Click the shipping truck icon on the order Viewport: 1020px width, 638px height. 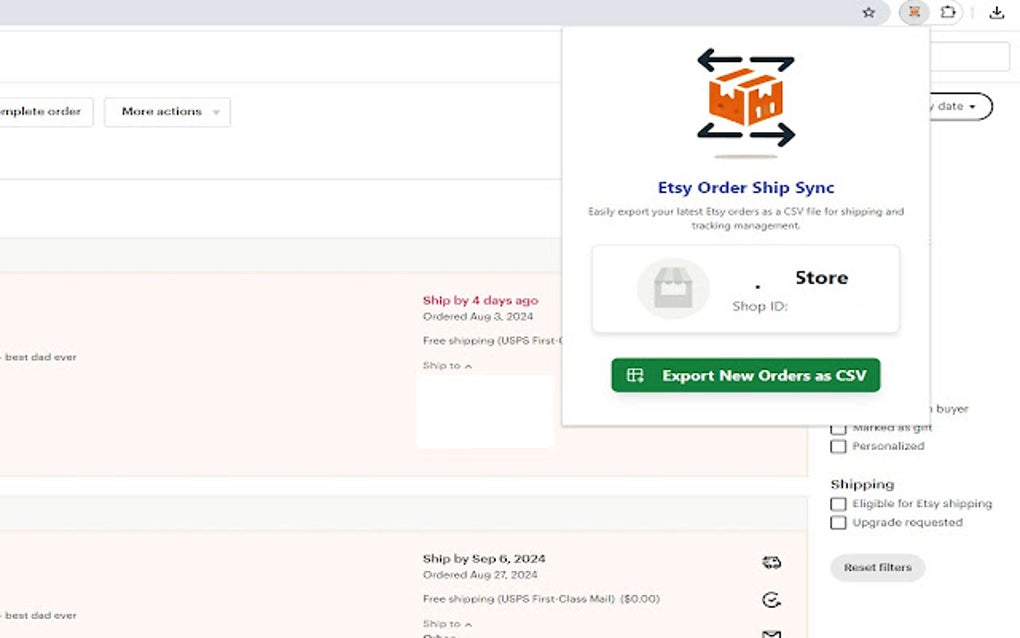(x=771, y=561)
